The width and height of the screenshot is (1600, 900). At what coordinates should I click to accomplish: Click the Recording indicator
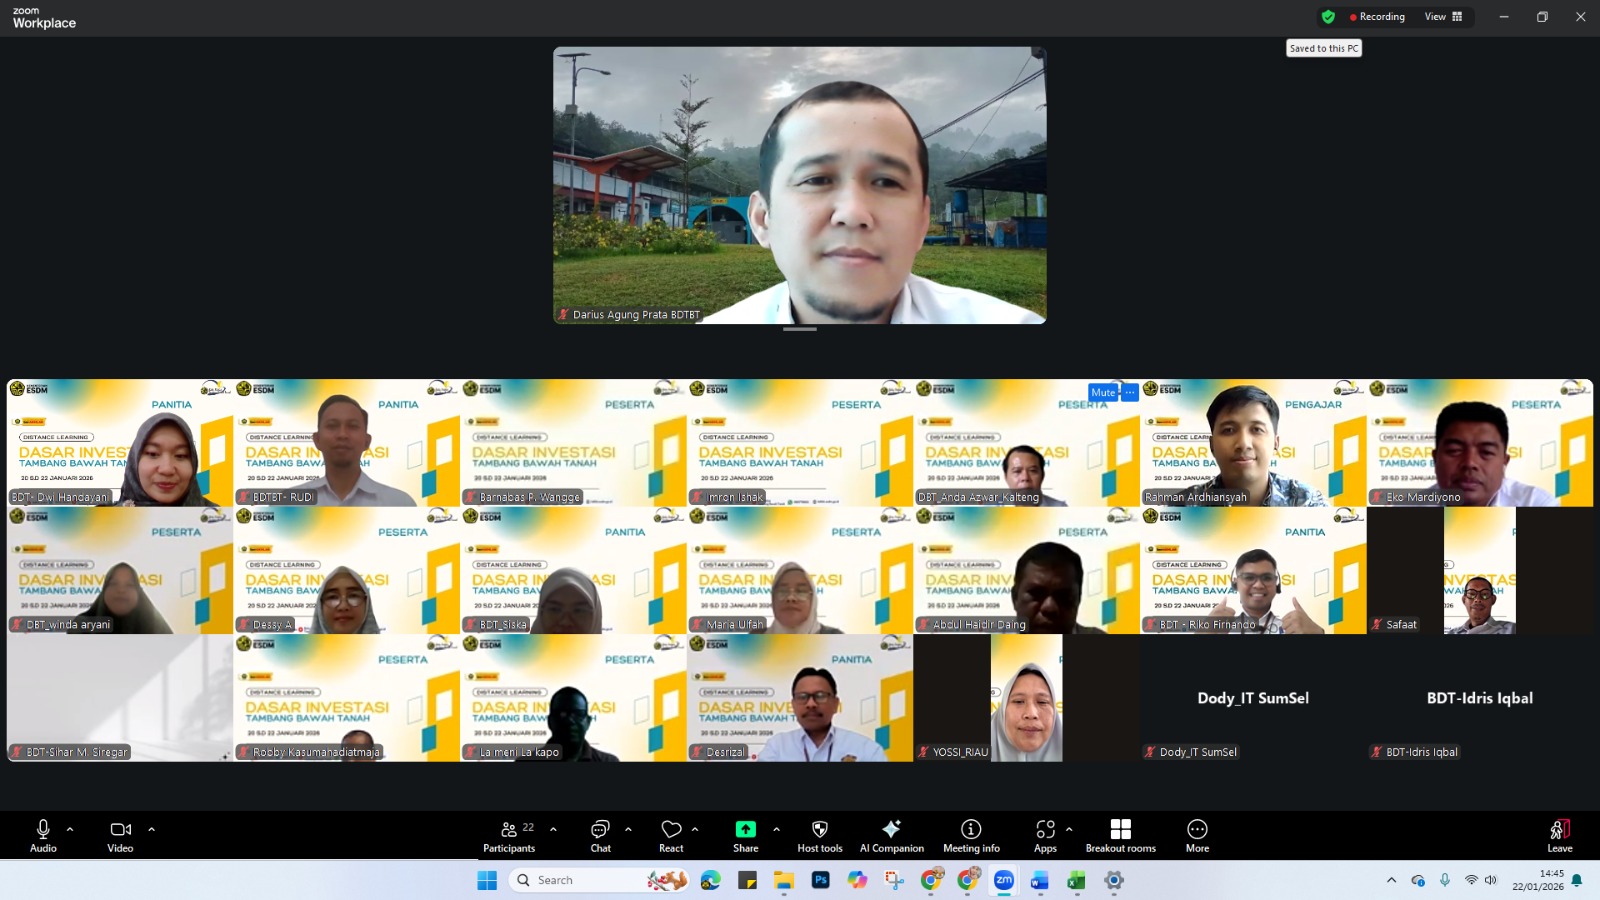(1377, 17)
